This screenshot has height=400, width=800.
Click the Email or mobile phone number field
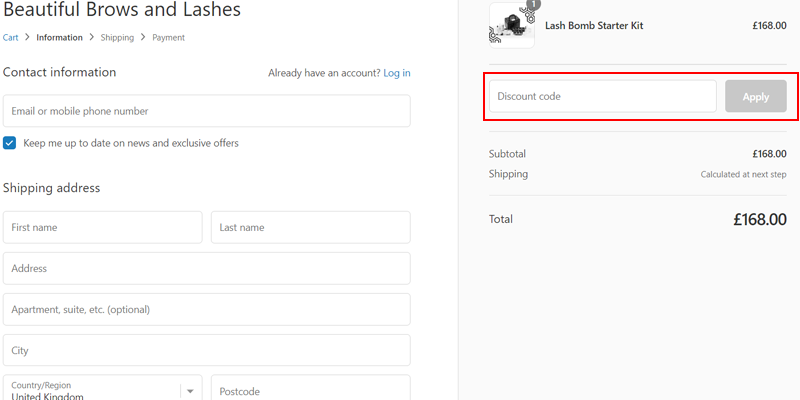click(x=206, y=111)
